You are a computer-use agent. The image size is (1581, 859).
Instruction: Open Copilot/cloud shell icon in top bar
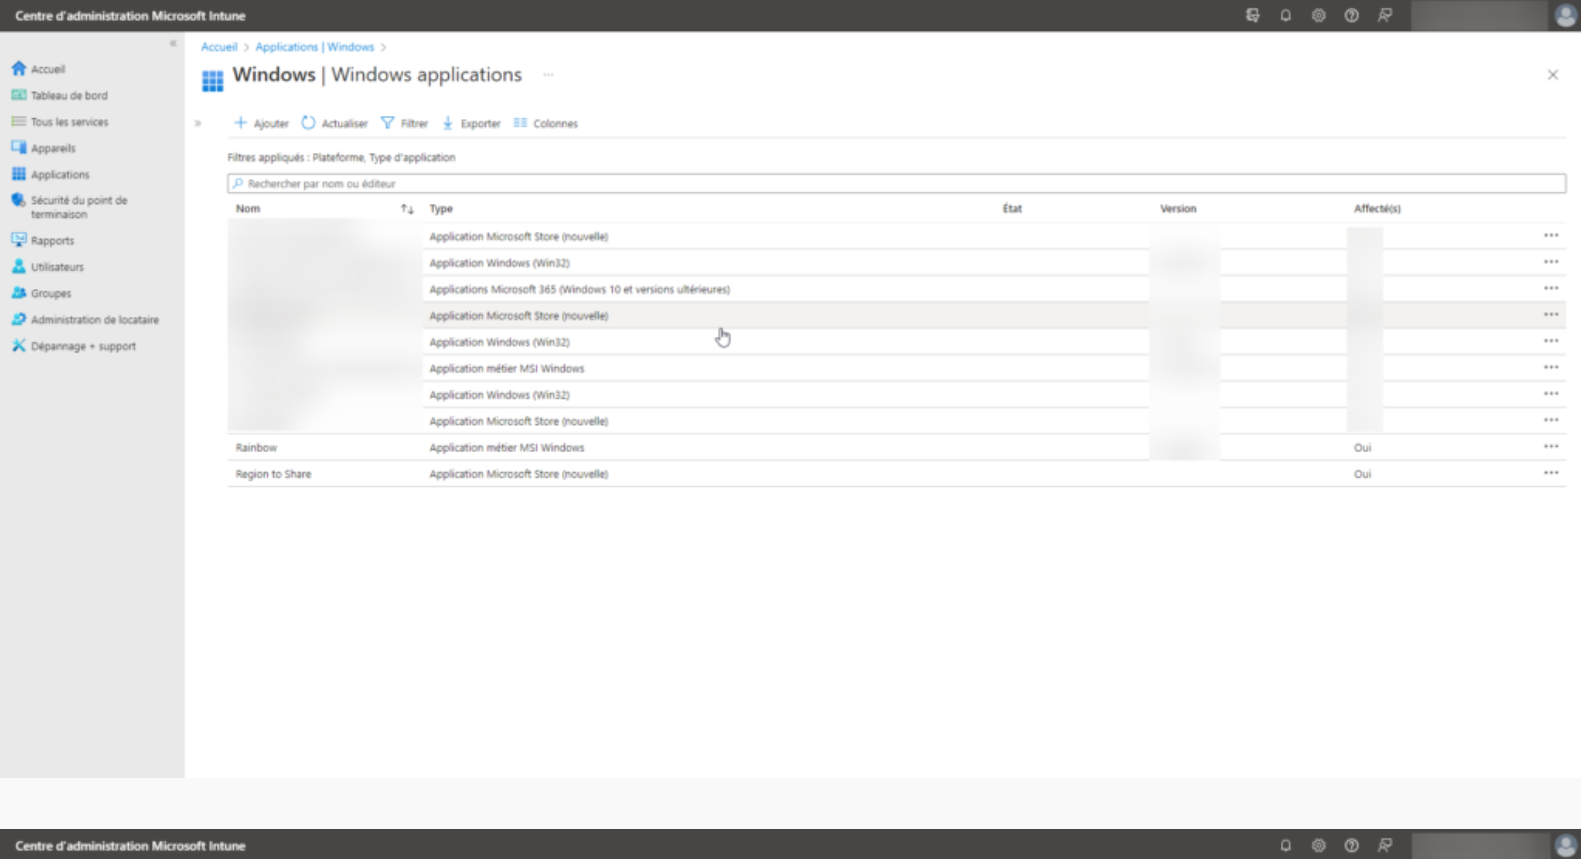click(x=1253, y=16)
